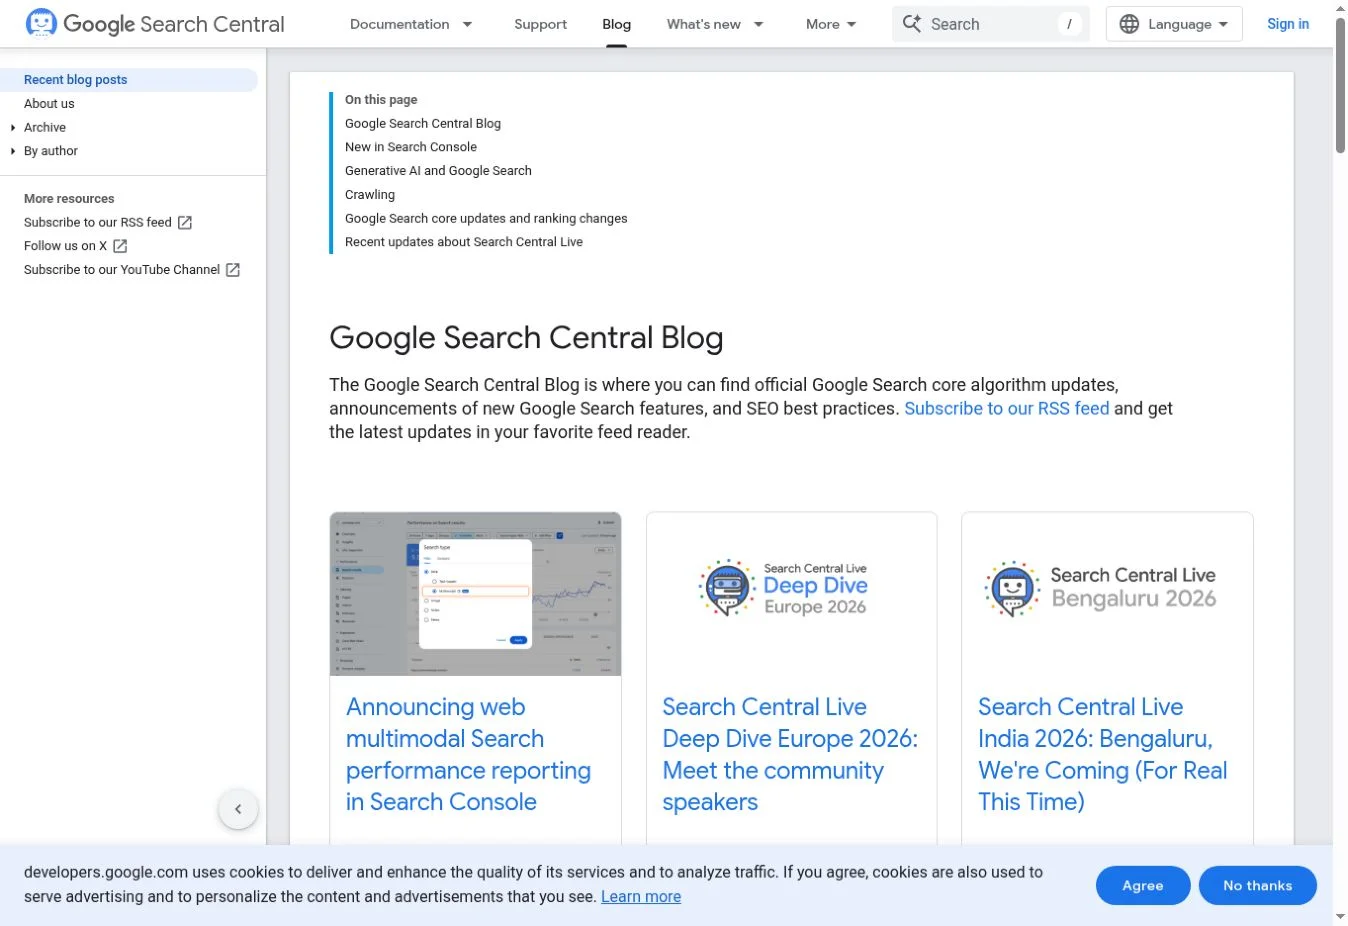
Task: Click Subscribe to our RSS feed in intro paragraph
Action: [1007, 408]
